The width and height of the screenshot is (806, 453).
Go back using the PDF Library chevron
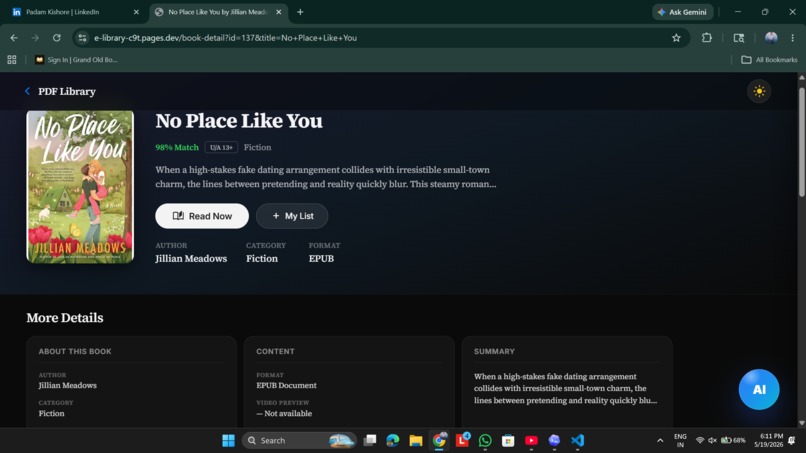tap(27, 91)
